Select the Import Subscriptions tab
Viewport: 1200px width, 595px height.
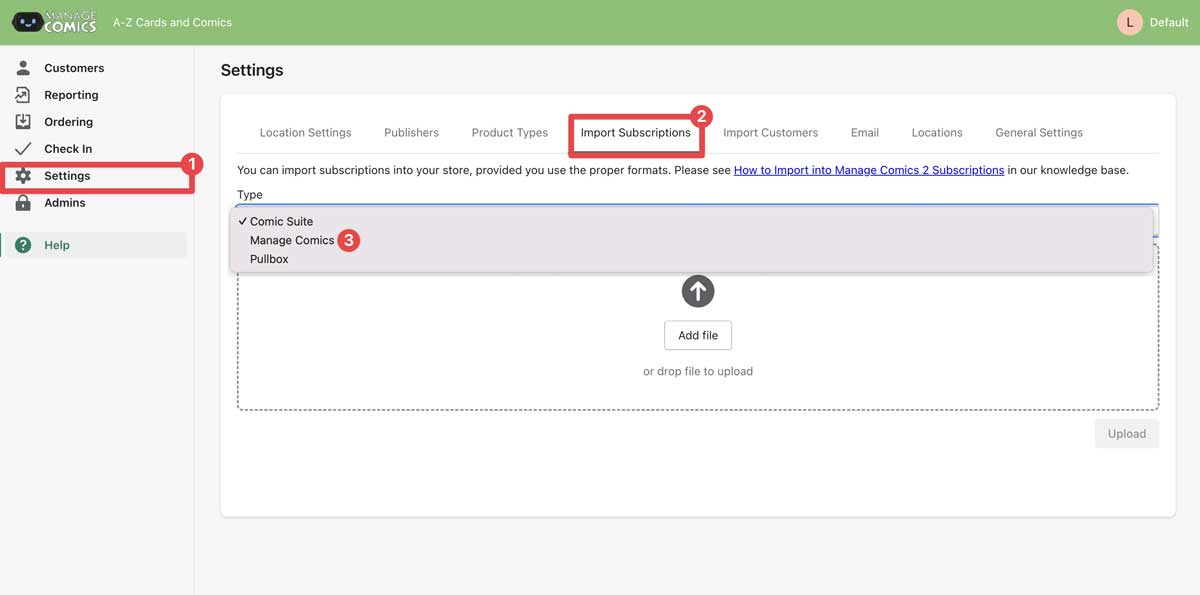636,133
